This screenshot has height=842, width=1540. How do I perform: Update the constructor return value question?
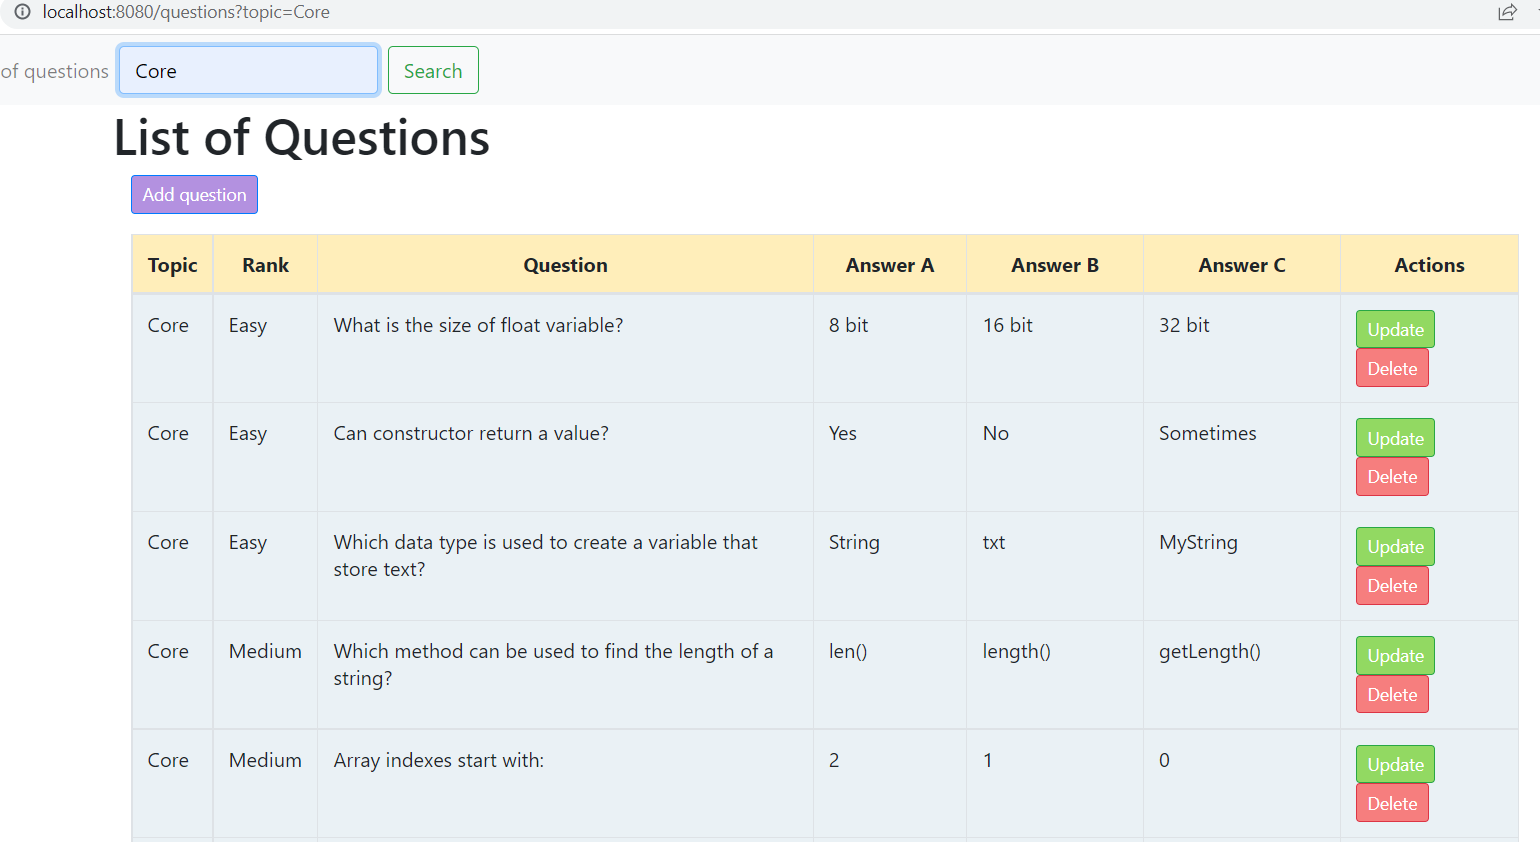[x=1395, y=438]
